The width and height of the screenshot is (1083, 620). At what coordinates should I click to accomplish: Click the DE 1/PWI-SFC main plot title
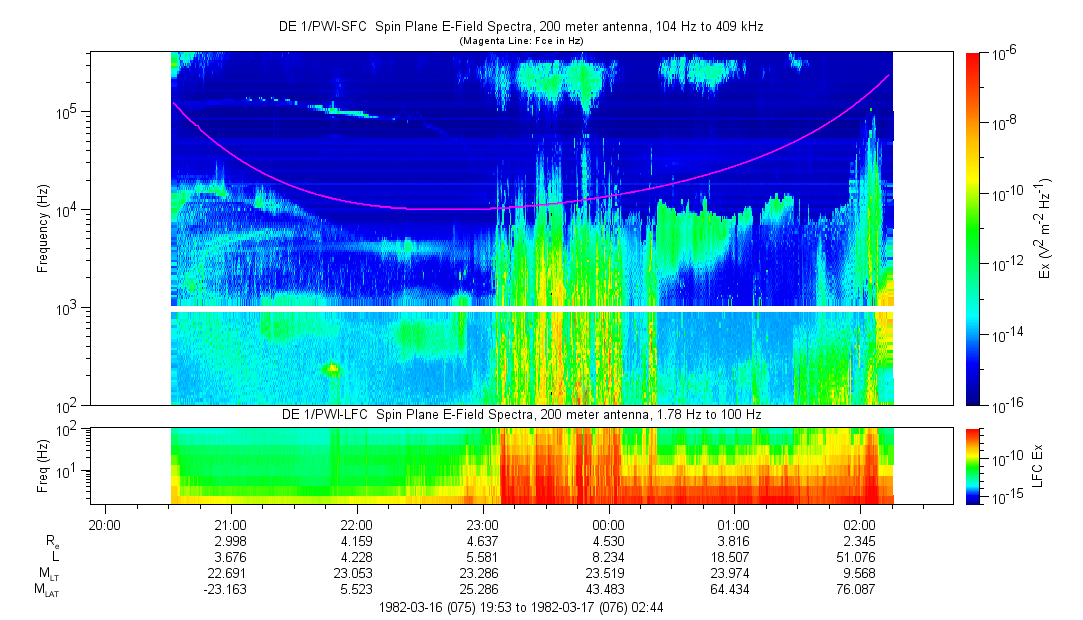(x=520, y=27)
